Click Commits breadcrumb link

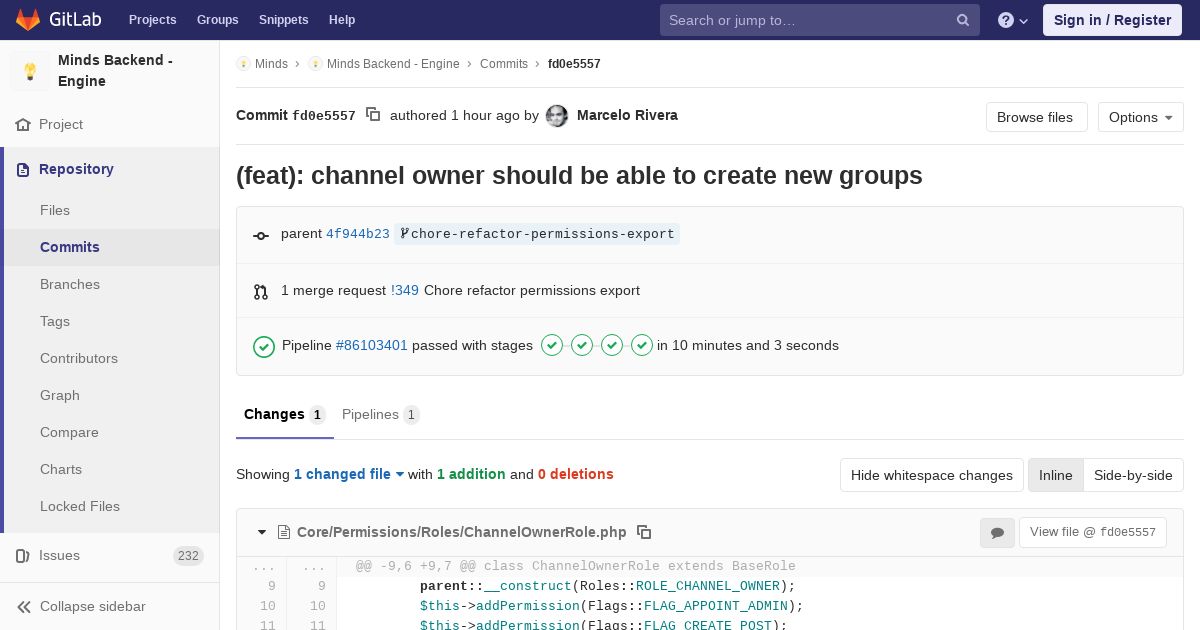pyautogui.click(x=504, y=64)
